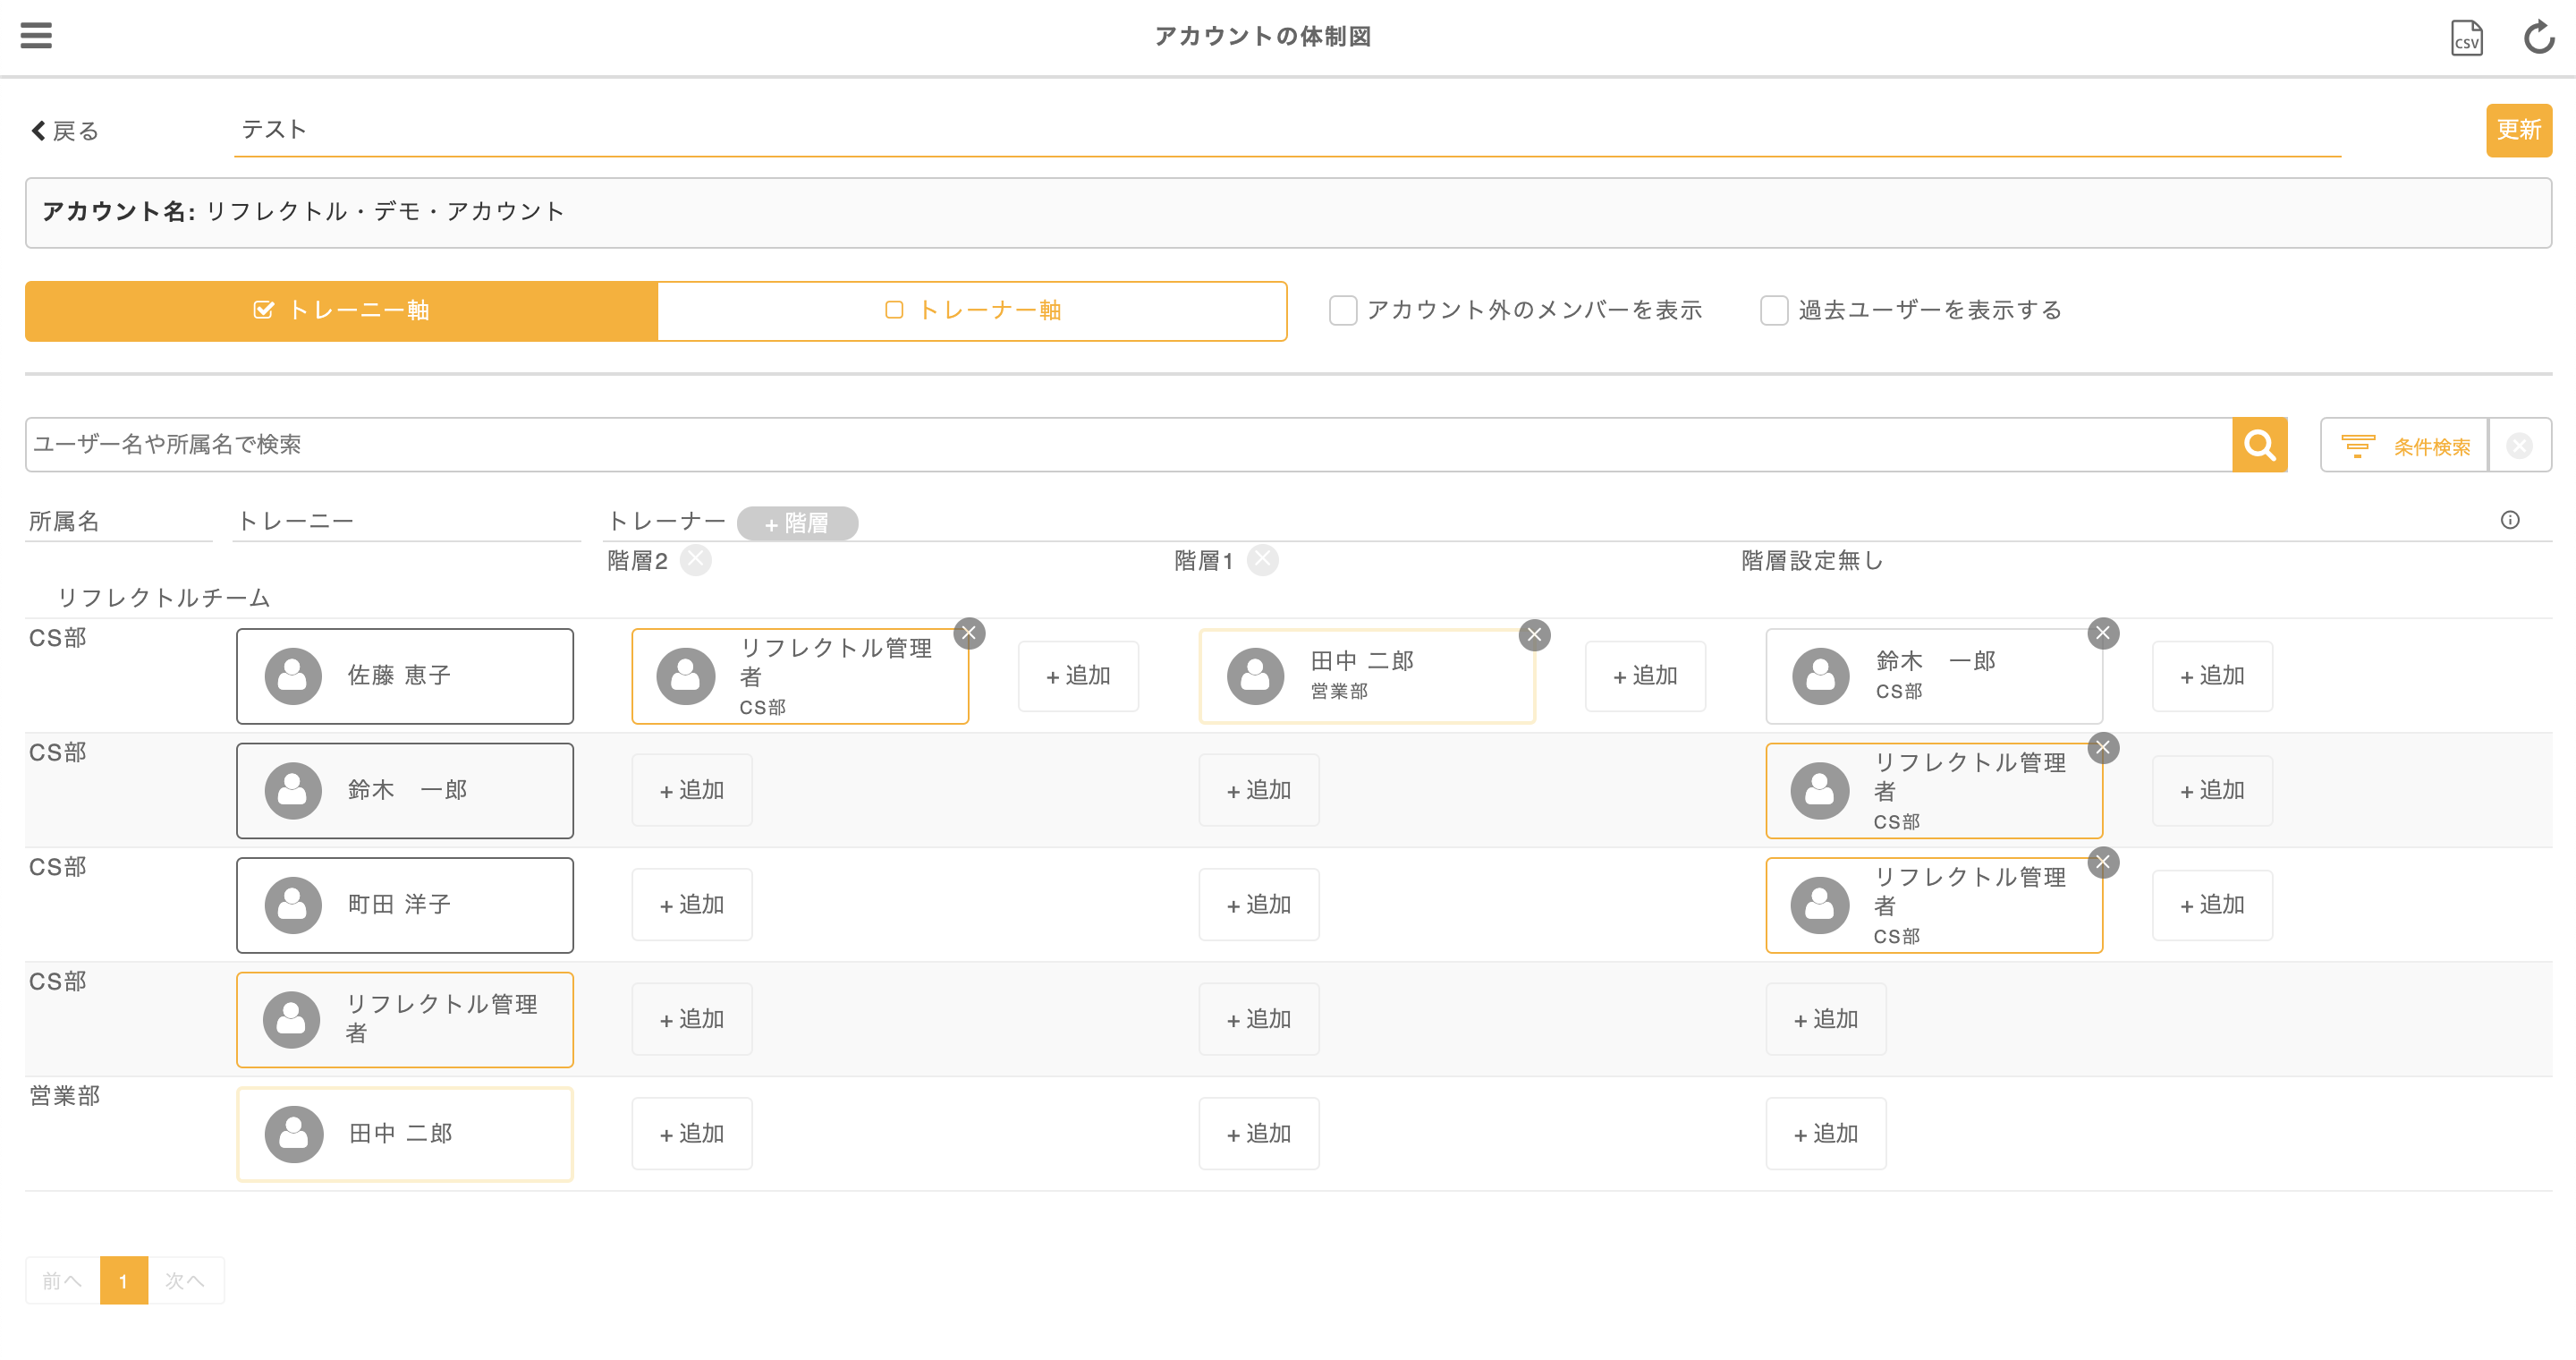The width and height of the screenshot is (2576, 1360).
Task: Open the hamburger menu
Action: (x=36, y=36)
